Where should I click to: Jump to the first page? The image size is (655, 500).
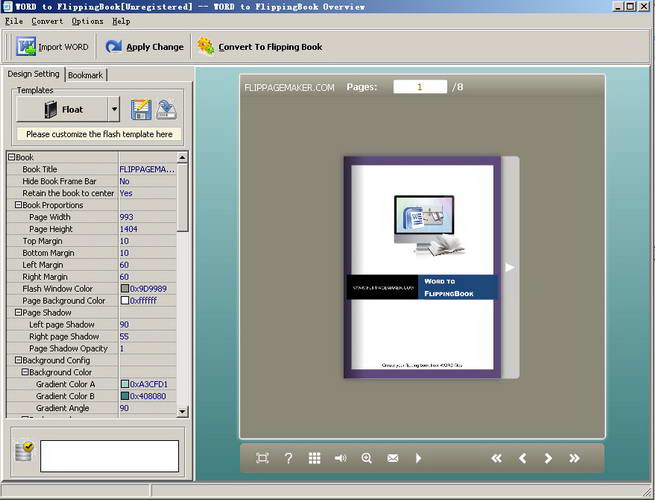pos(496,458)
